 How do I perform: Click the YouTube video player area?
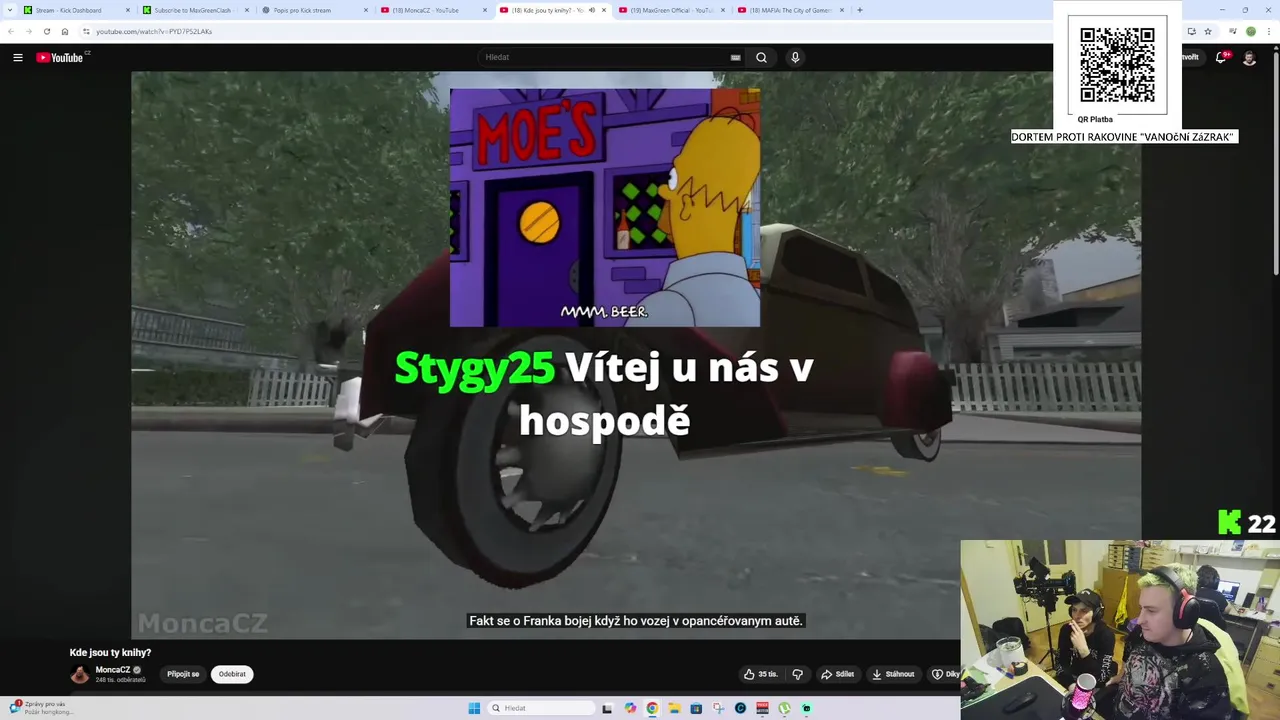(x=636, y=355)
